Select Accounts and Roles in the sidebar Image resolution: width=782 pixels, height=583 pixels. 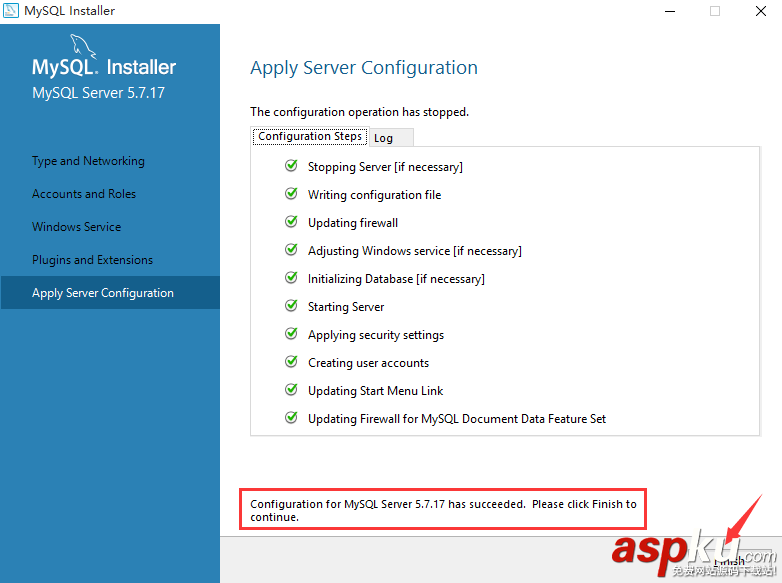[84, 194]
